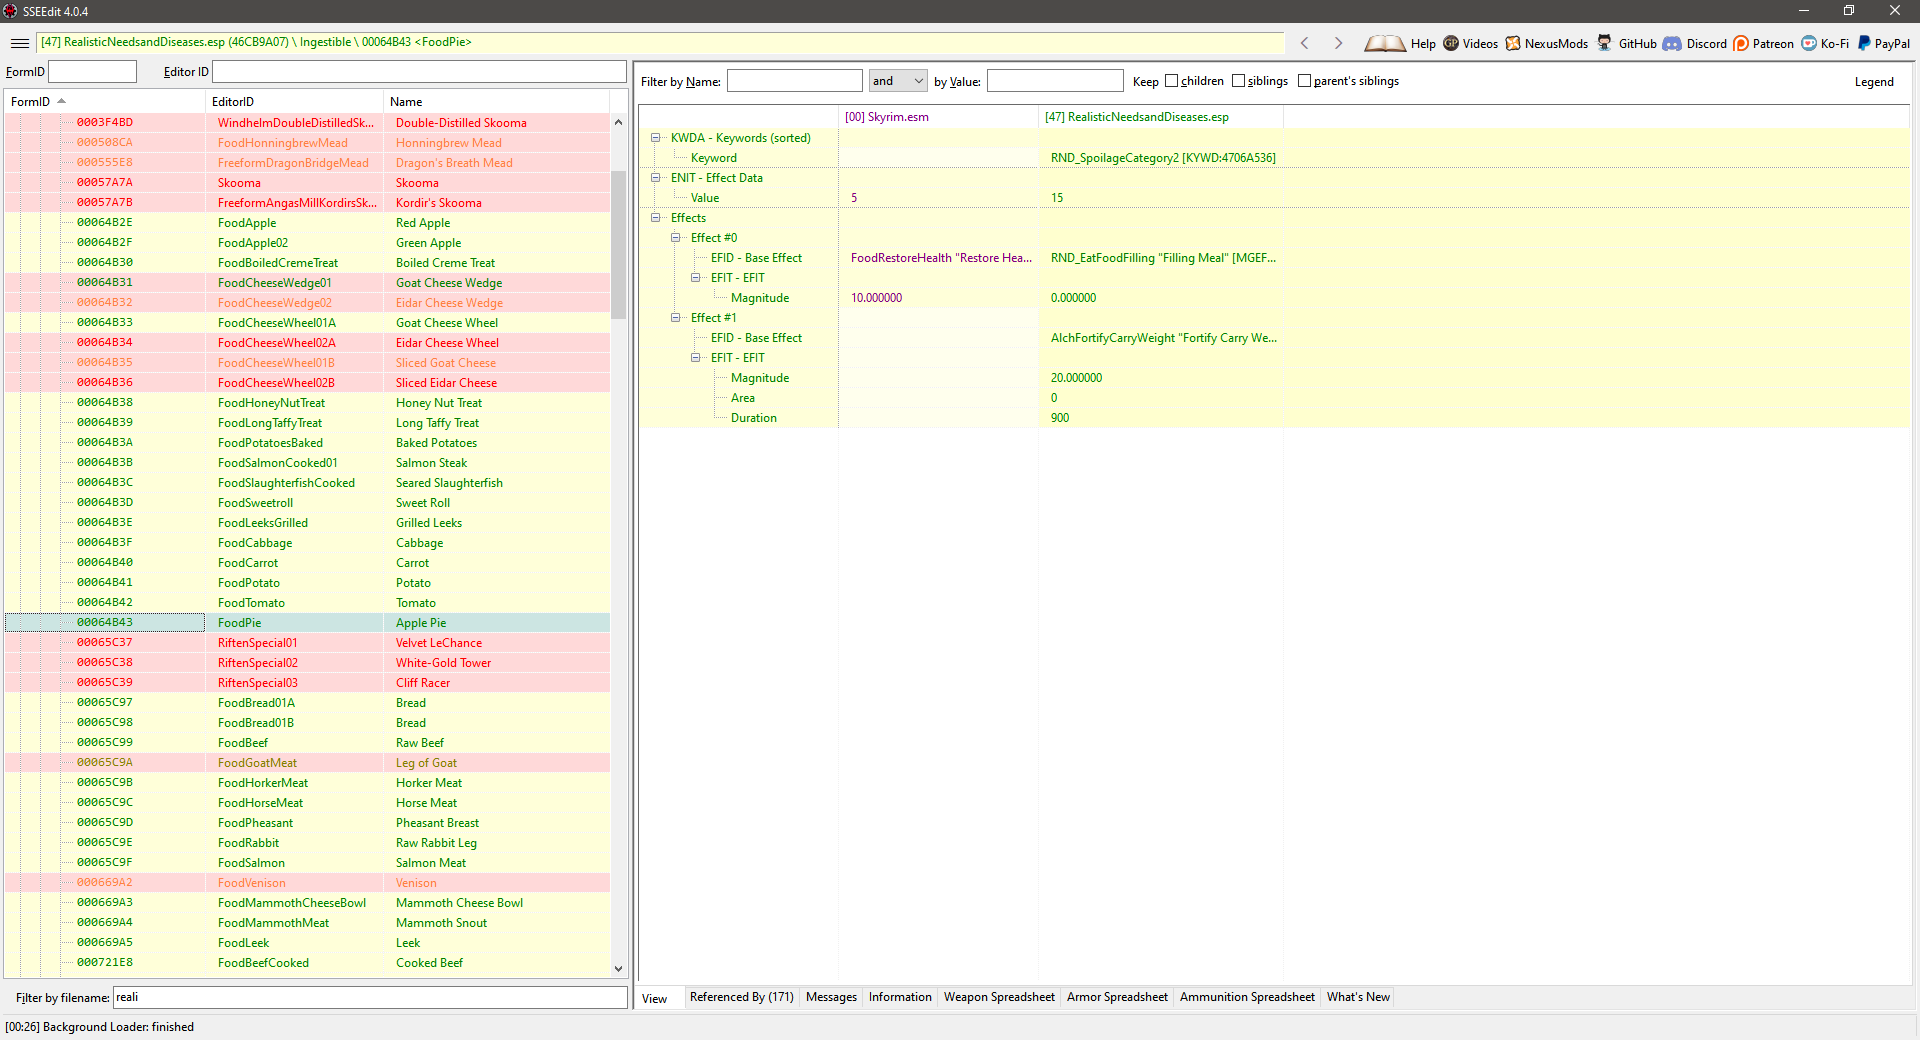1920x1040 pixels.
Task: Select the Skooma record 00057A7A
Action: pyautogui.click(x=307, y=183)
